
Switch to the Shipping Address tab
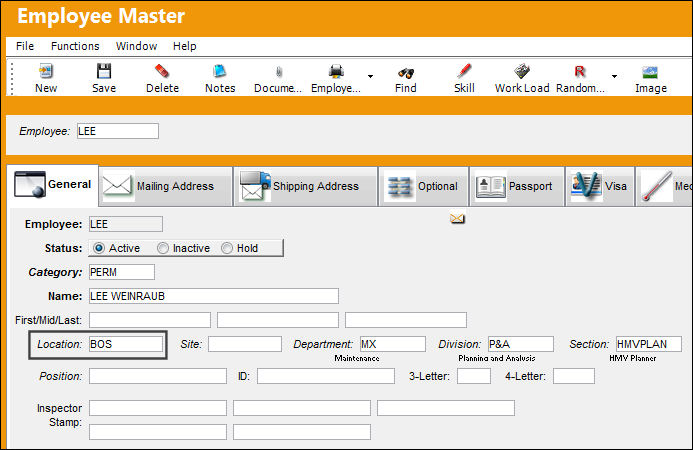[x=306, y=186]
